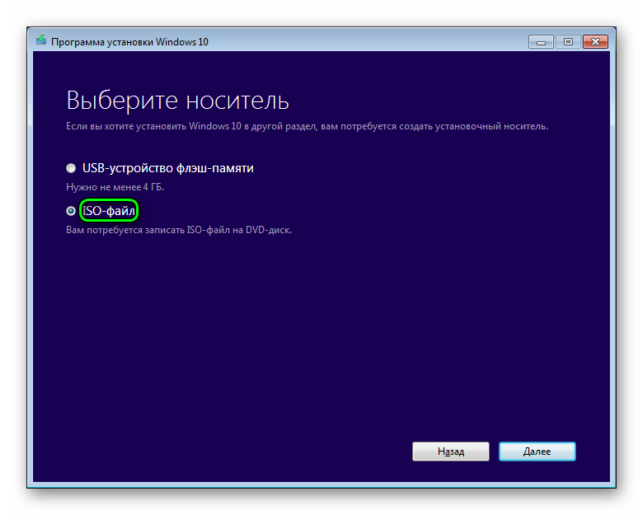Minimize the Windows 10 setup window
Screen dimensions: 643x515
coord(541,42)
